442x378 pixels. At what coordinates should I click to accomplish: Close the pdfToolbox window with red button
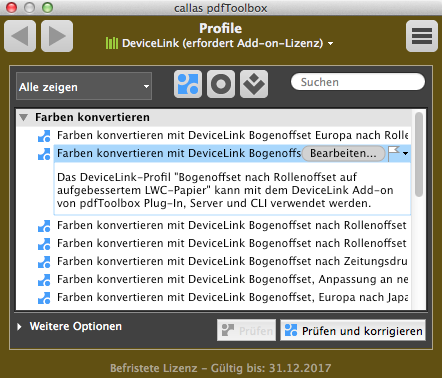[11, 7]
